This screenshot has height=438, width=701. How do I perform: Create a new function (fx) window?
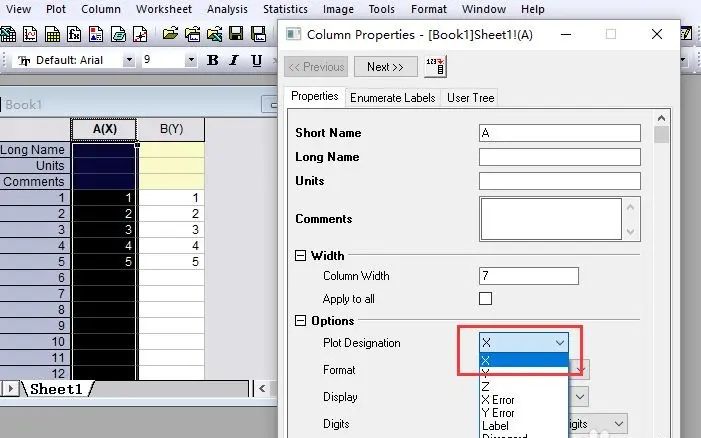[74, 34]
